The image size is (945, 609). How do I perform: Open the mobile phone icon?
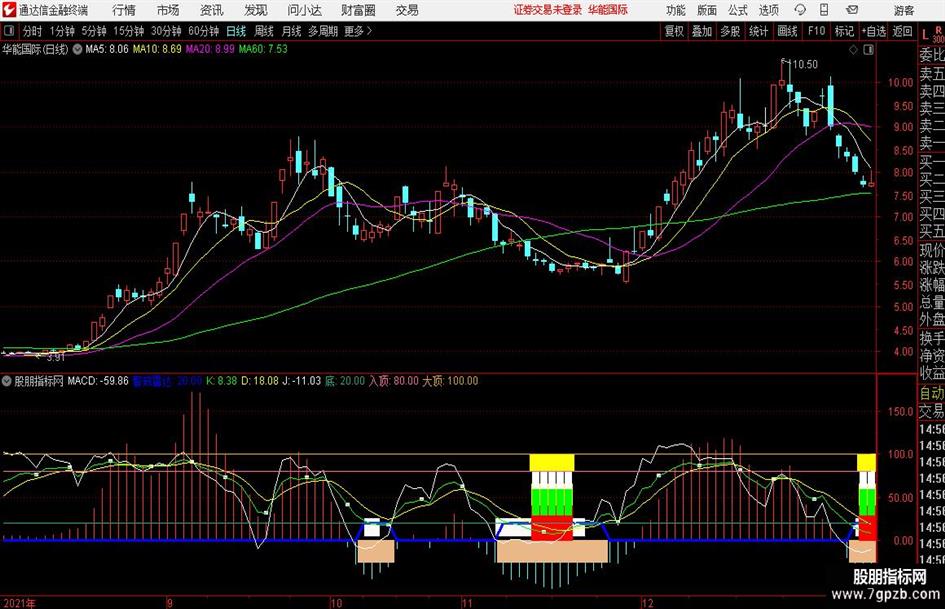pos(824,10)
